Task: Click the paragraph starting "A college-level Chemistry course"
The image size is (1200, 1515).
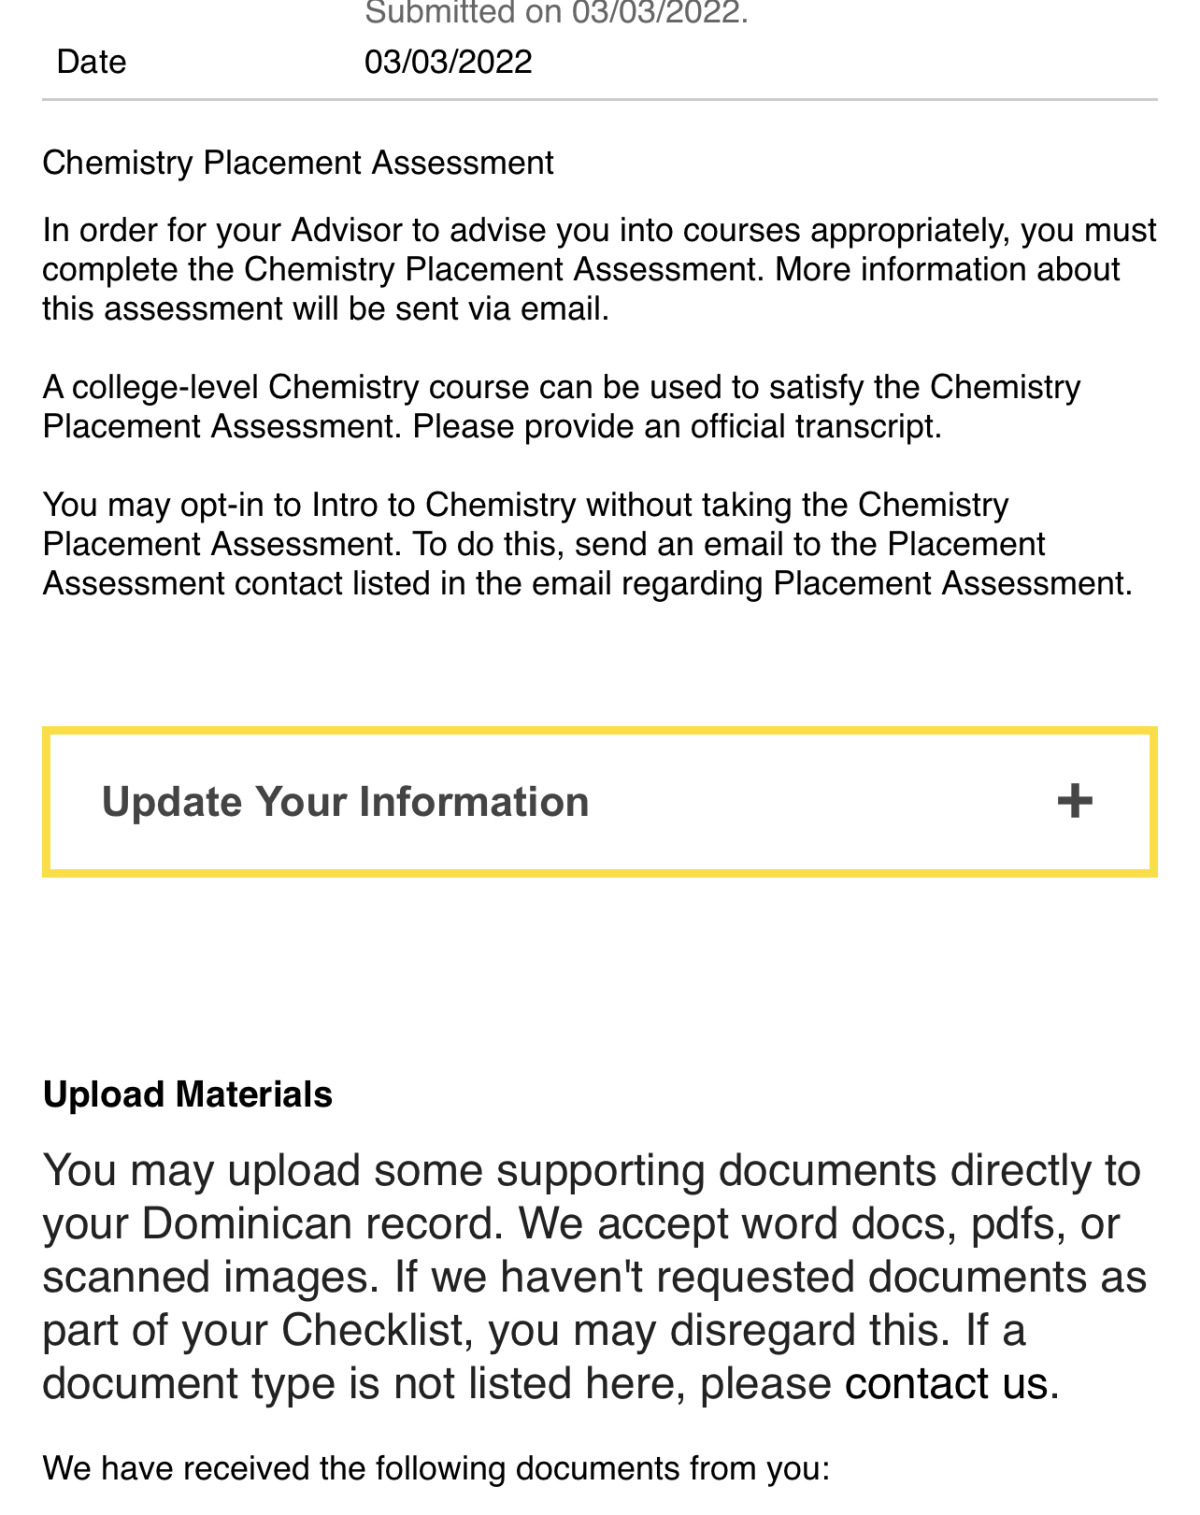Action: 561,406
